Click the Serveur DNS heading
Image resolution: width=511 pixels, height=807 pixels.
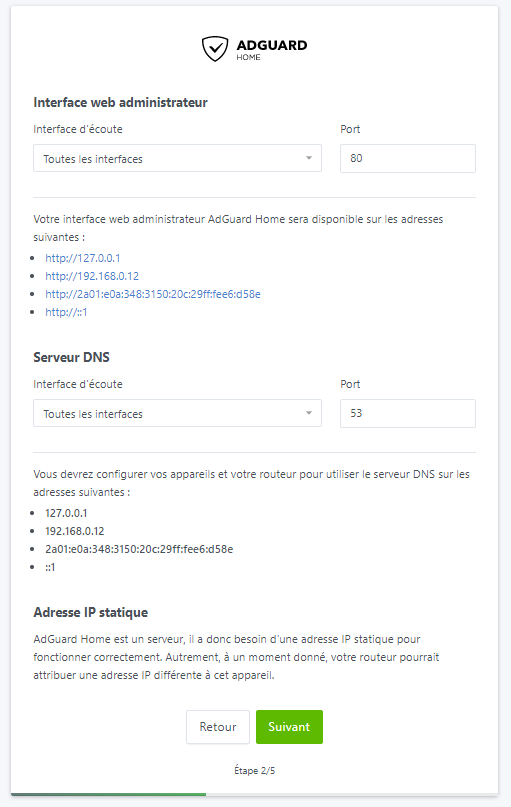point(72,357)
